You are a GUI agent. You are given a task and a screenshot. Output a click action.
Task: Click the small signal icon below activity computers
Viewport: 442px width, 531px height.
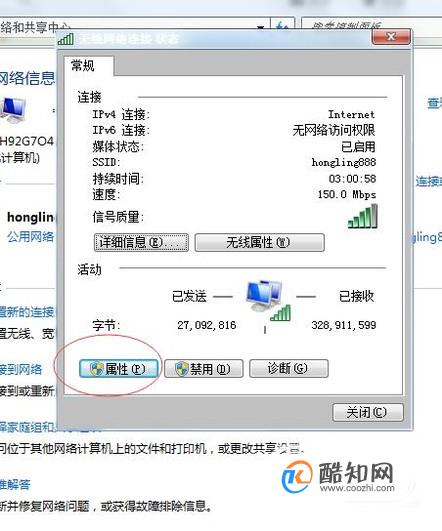click(280, 313)
